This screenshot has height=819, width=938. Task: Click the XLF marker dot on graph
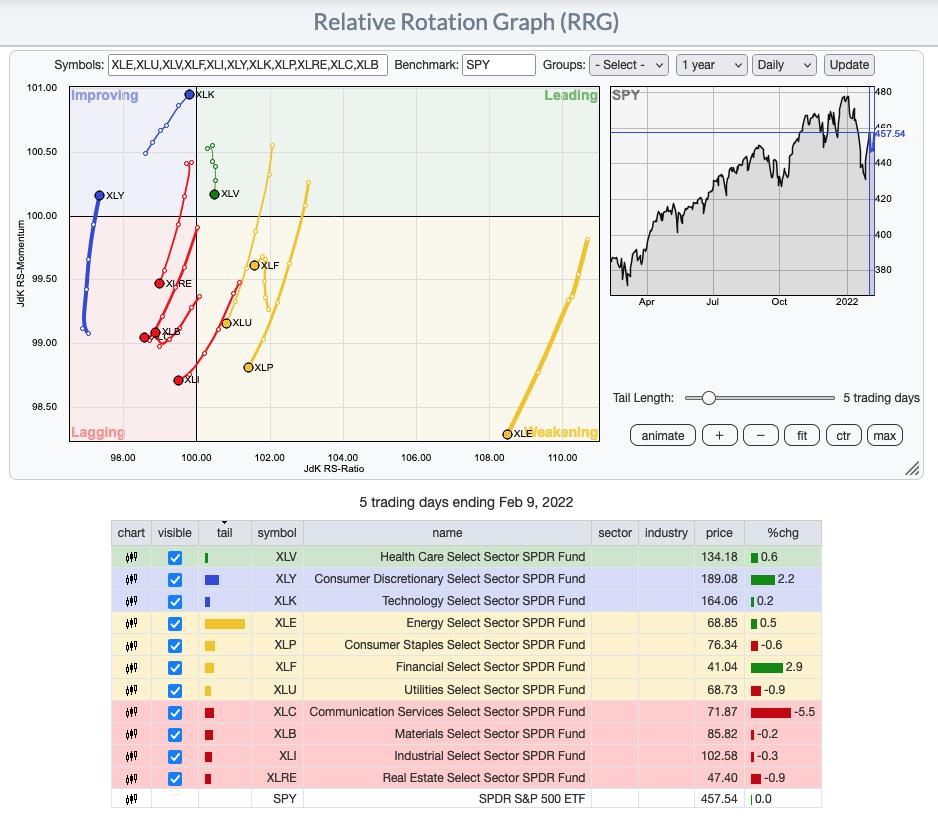[x=254, y=266]
